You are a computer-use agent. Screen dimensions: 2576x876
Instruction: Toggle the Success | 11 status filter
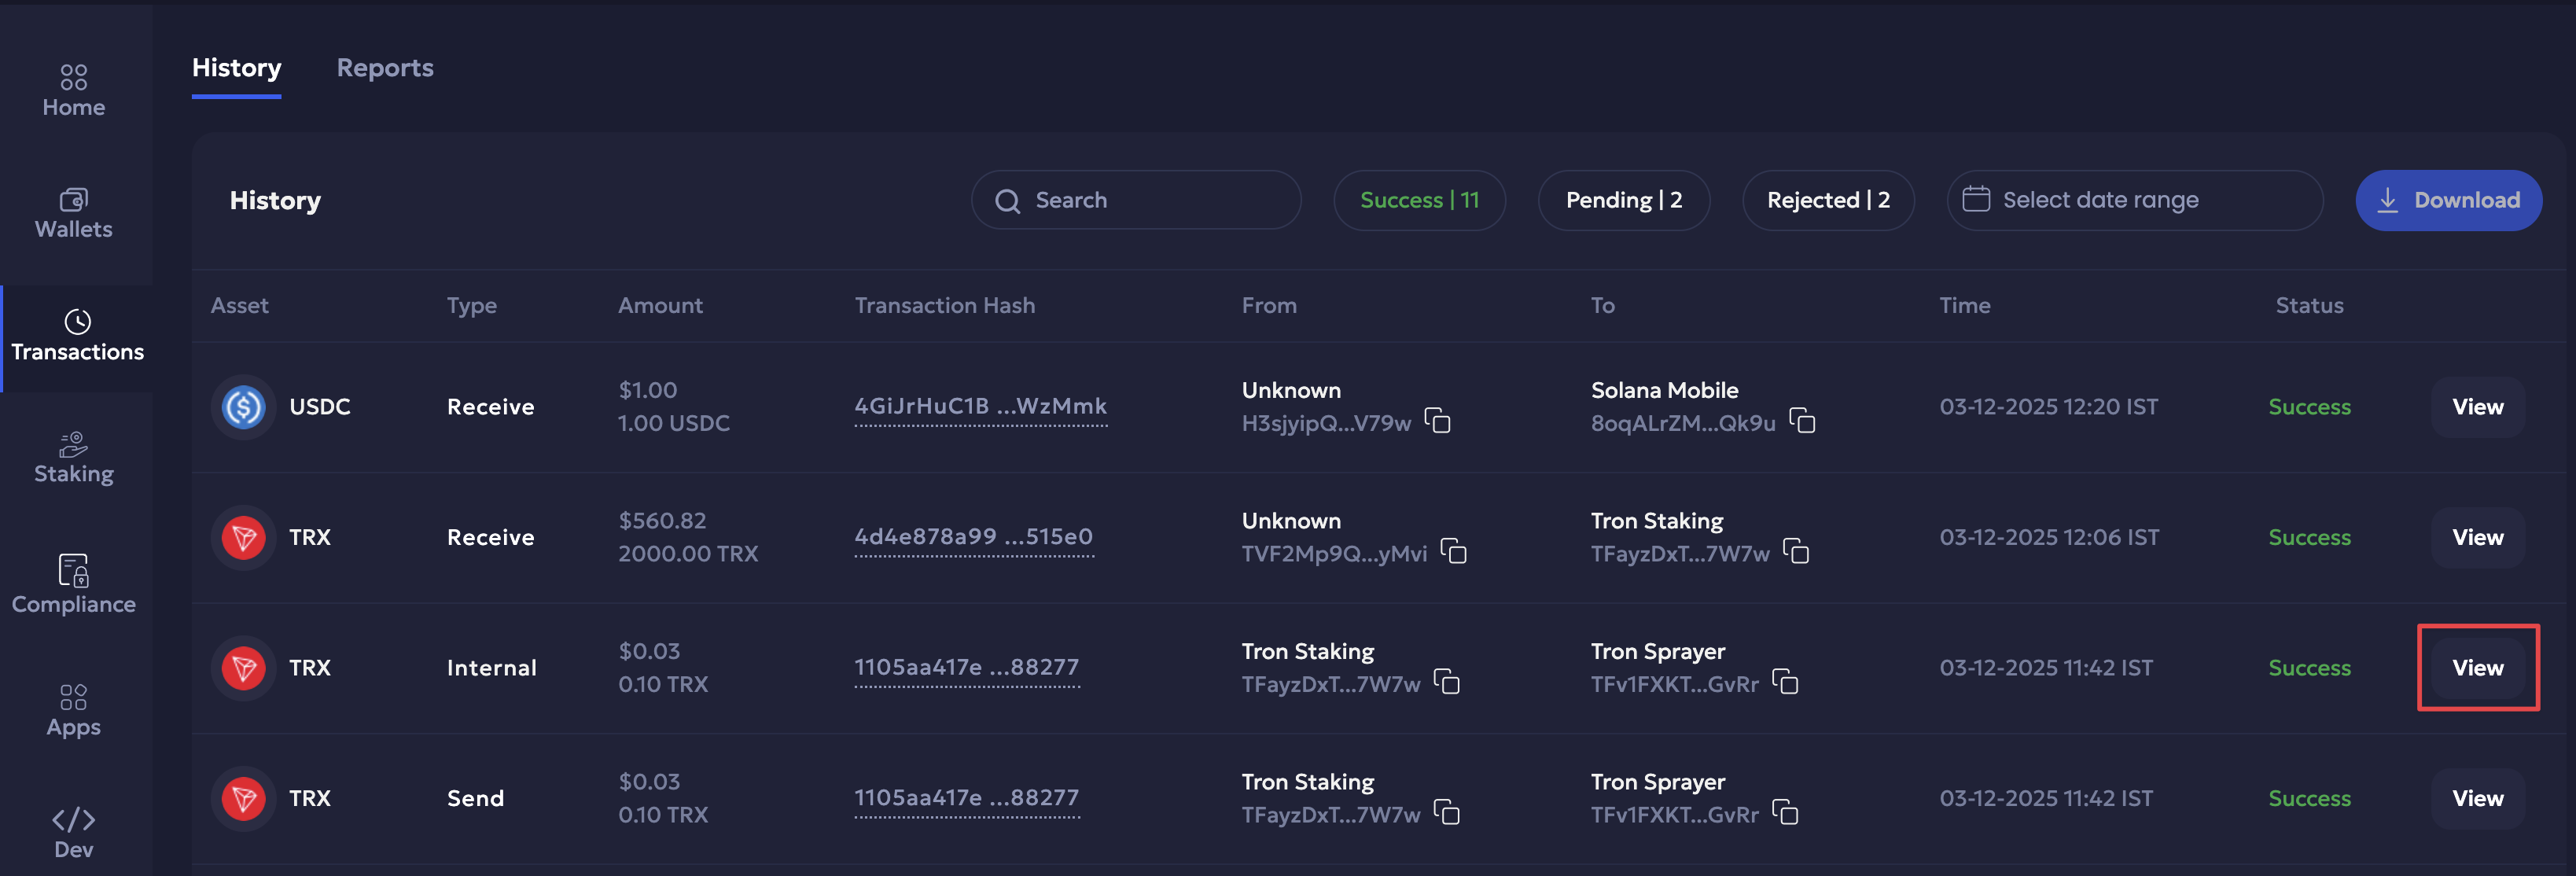pos(1418,200)
